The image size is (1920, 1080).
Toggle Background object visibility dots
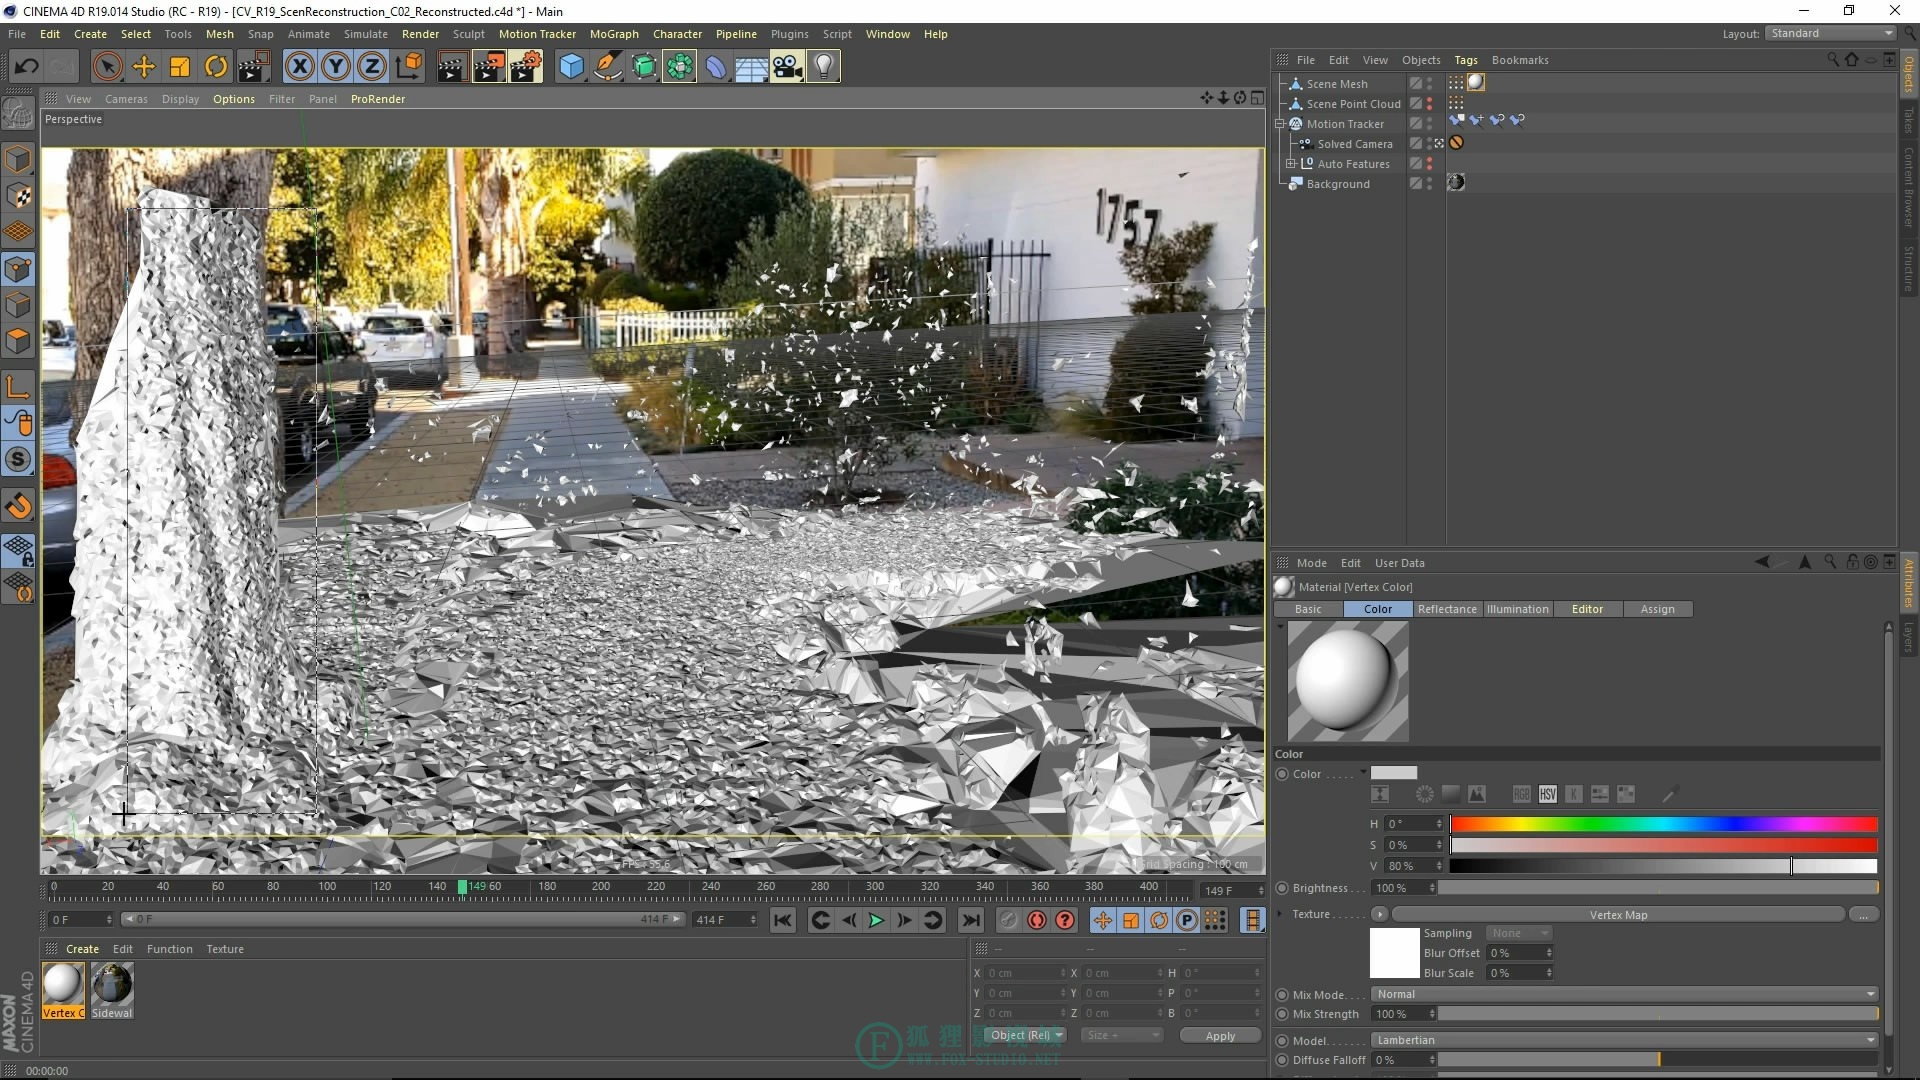tap(1429, 184)
